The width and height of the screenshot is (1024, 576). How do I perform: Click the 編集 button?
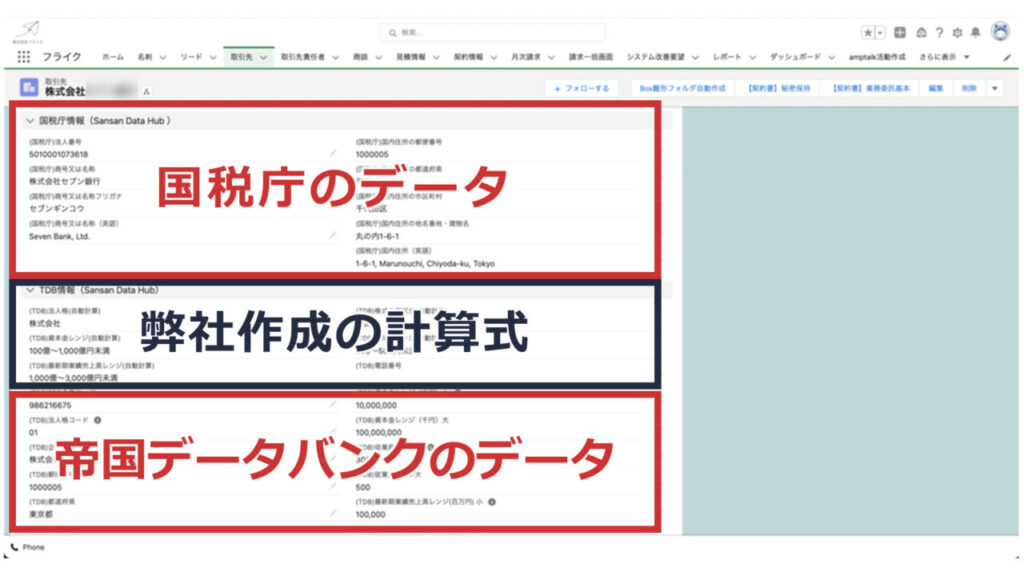[936, 88]
